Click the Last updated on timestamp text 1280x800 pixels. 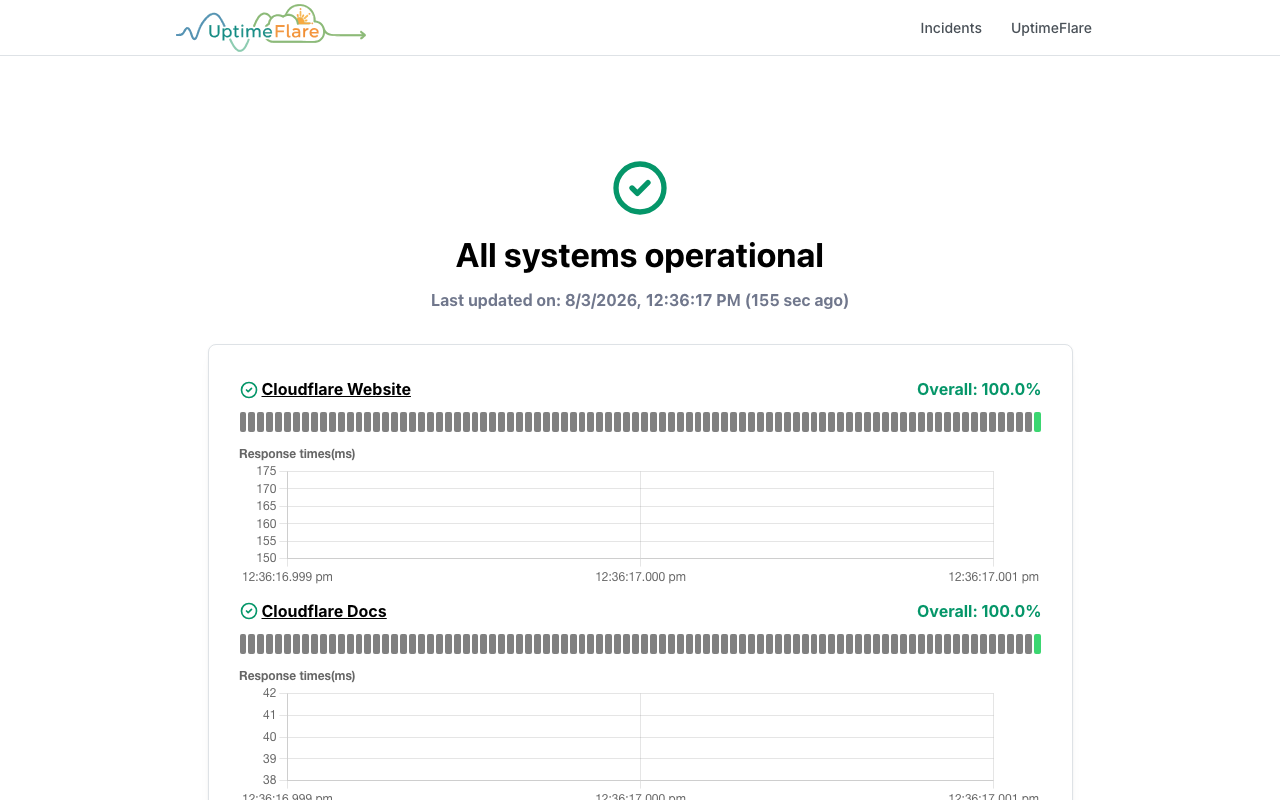(640, 300)
